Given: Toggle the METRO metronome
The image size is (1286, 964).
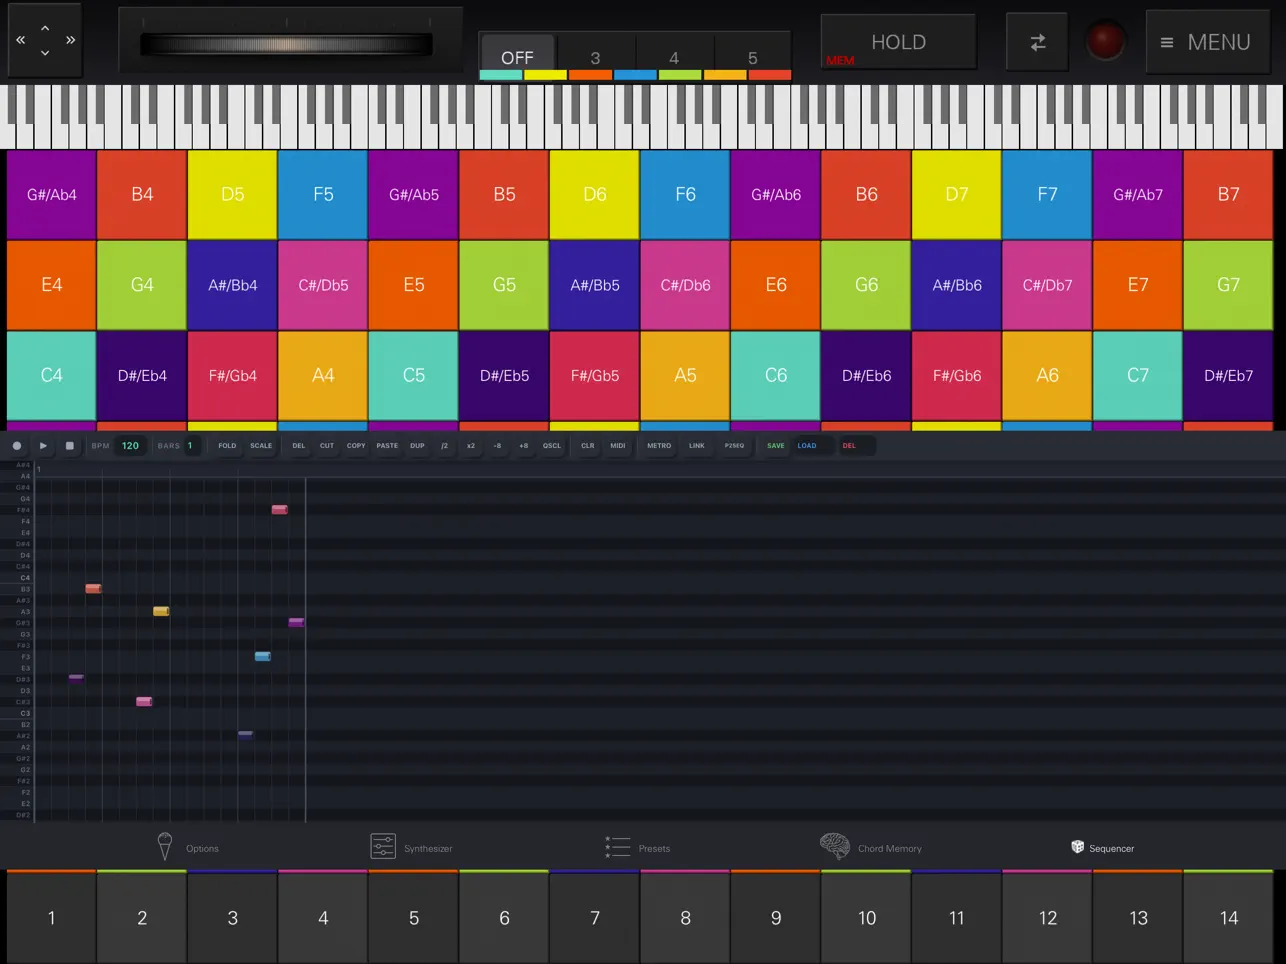Looking at the screenshot, I should [x=659, y=446].
